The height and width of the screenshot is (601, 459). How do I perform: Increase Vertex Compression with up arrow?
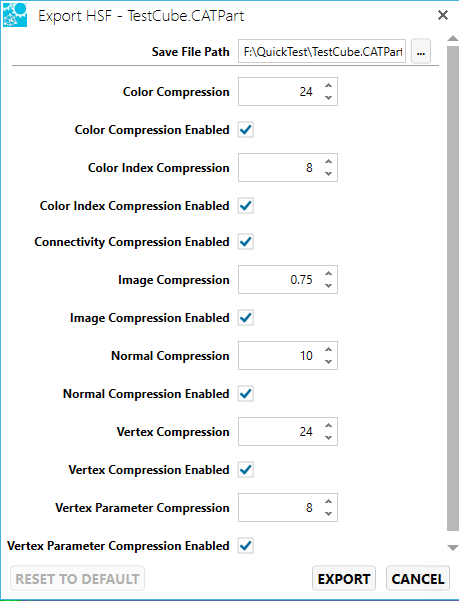(x=328, y=425)
